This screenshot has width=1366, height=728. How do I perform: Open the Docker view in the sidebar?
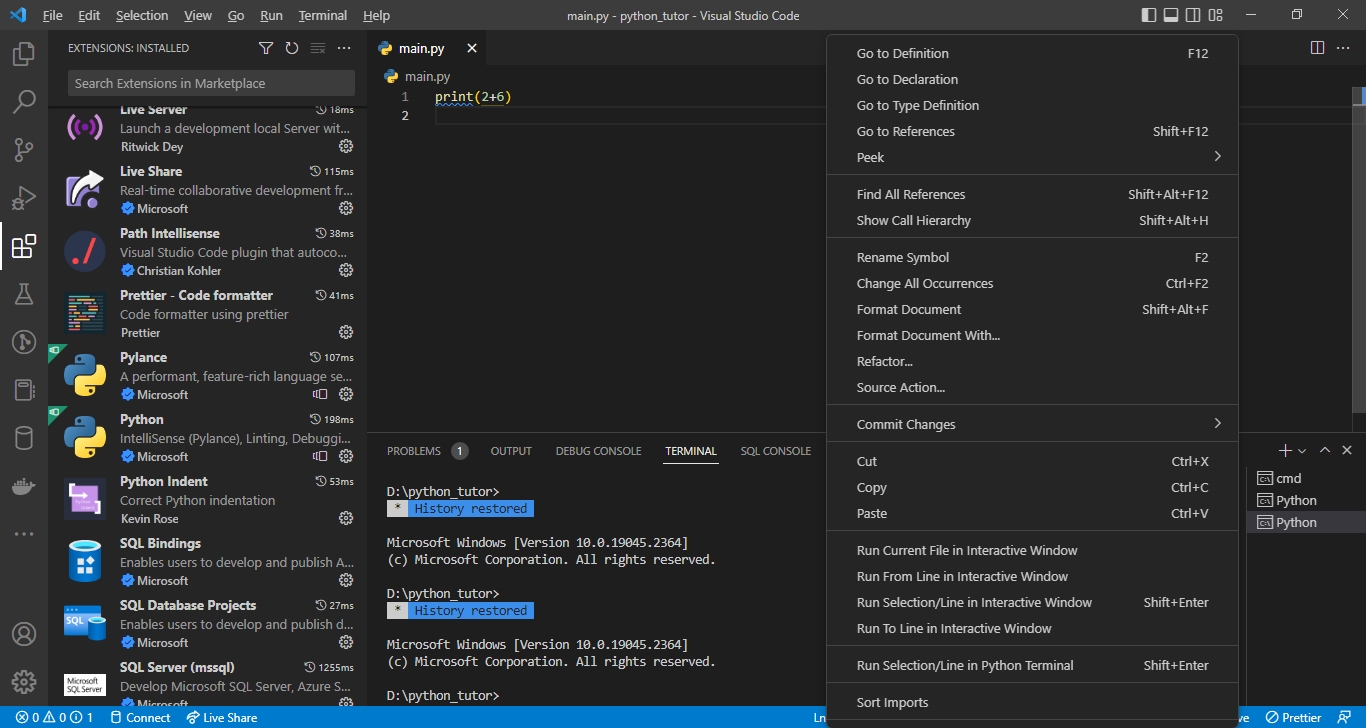tap(23, 487)
